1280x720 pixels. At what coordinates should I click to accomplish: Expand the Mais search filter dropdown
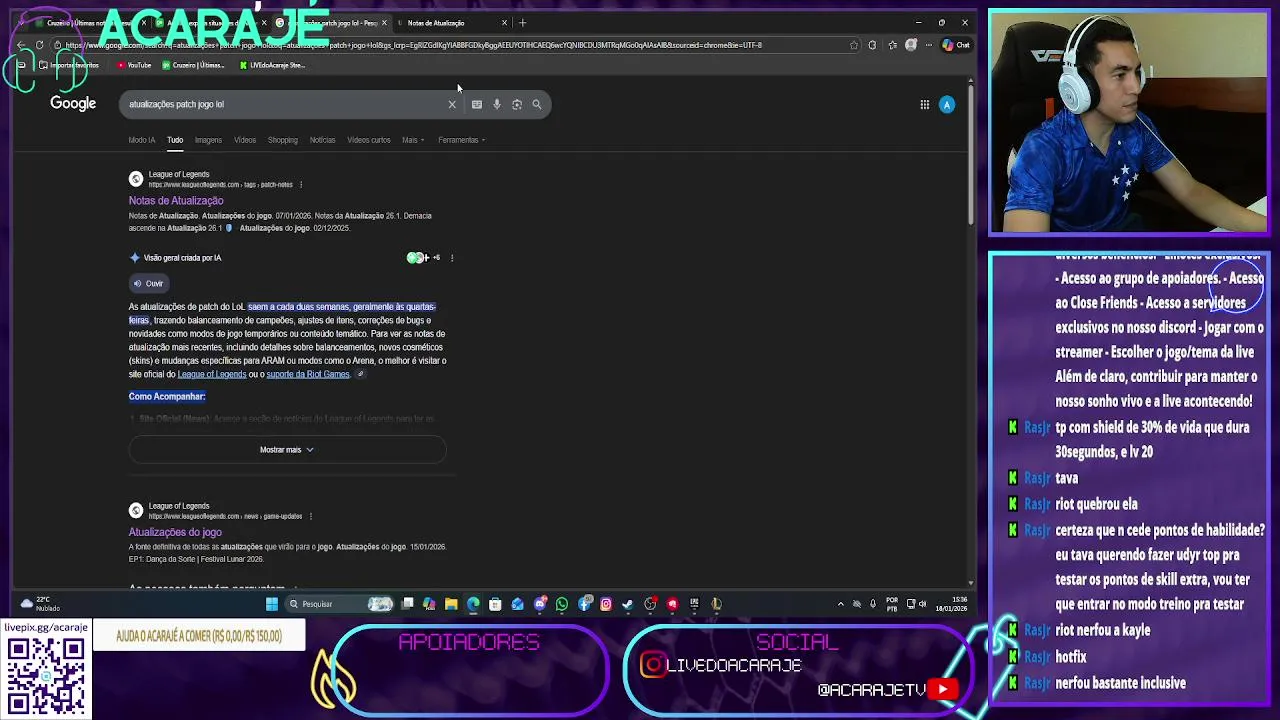pos(413,140)
